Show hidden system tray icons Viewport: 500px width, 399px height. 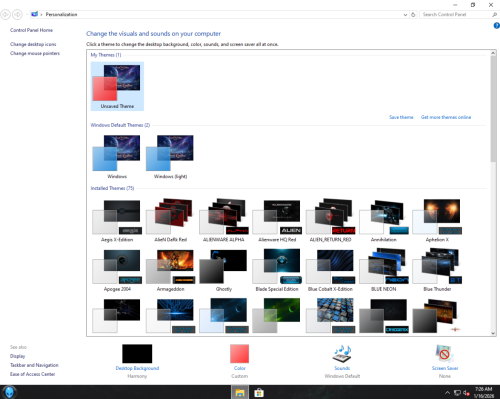coord(447,393)
